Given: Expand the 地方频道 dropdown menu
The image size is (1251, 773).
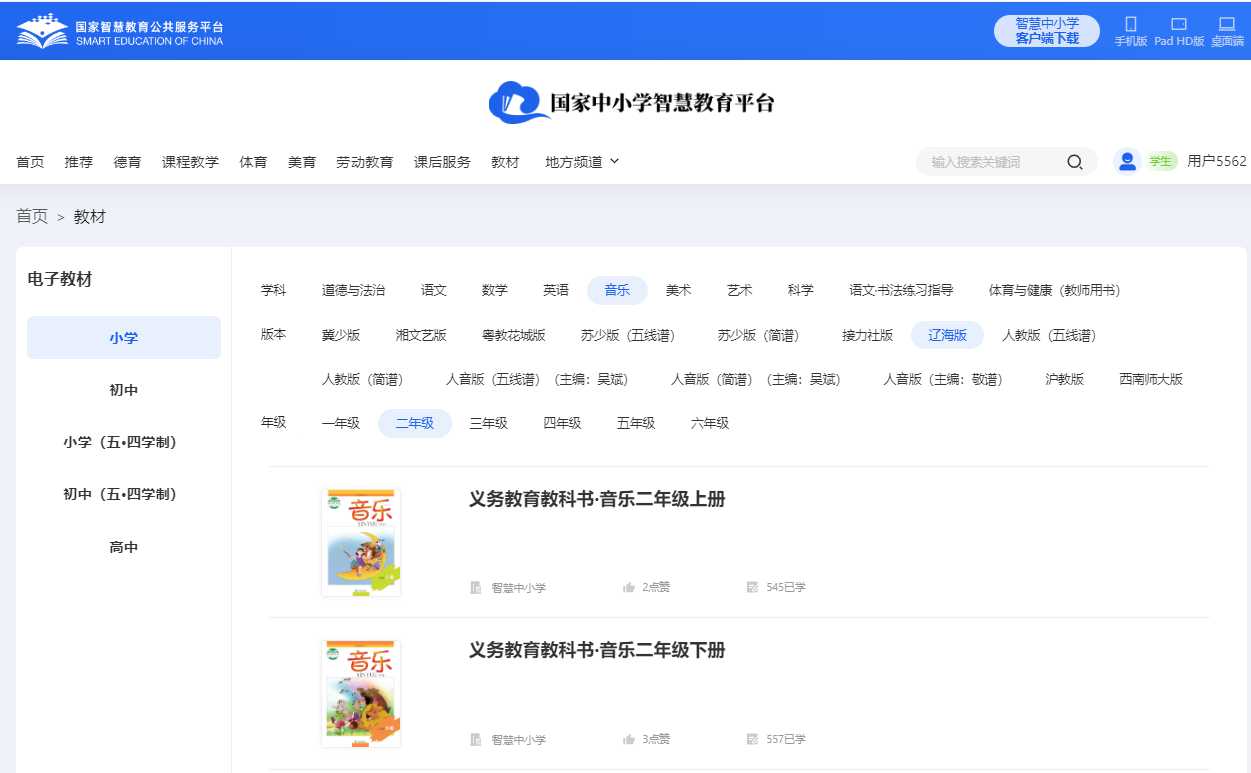Looking at the screenshot, I should point(582,162).
